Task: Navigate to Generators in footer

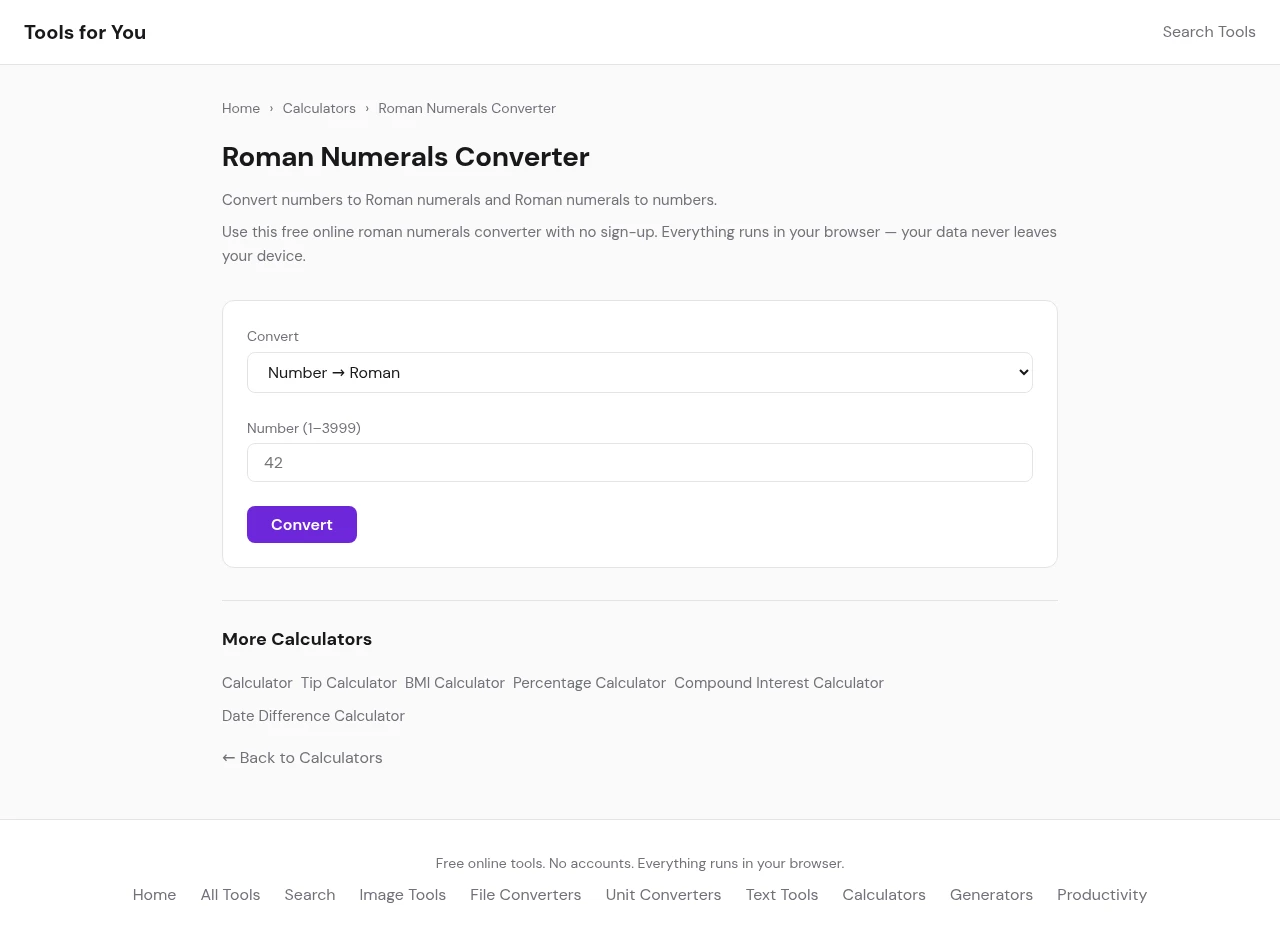Action: [x=991, y=895]
